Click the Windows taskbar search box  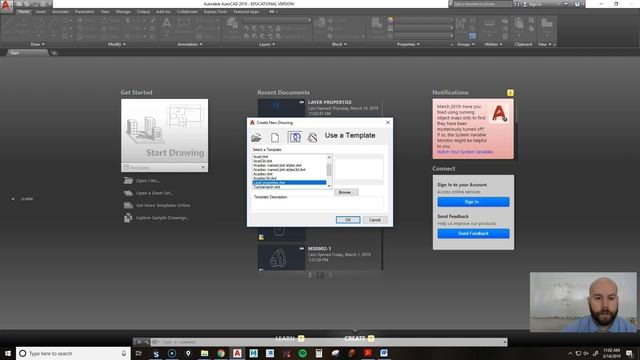[73, 353]
